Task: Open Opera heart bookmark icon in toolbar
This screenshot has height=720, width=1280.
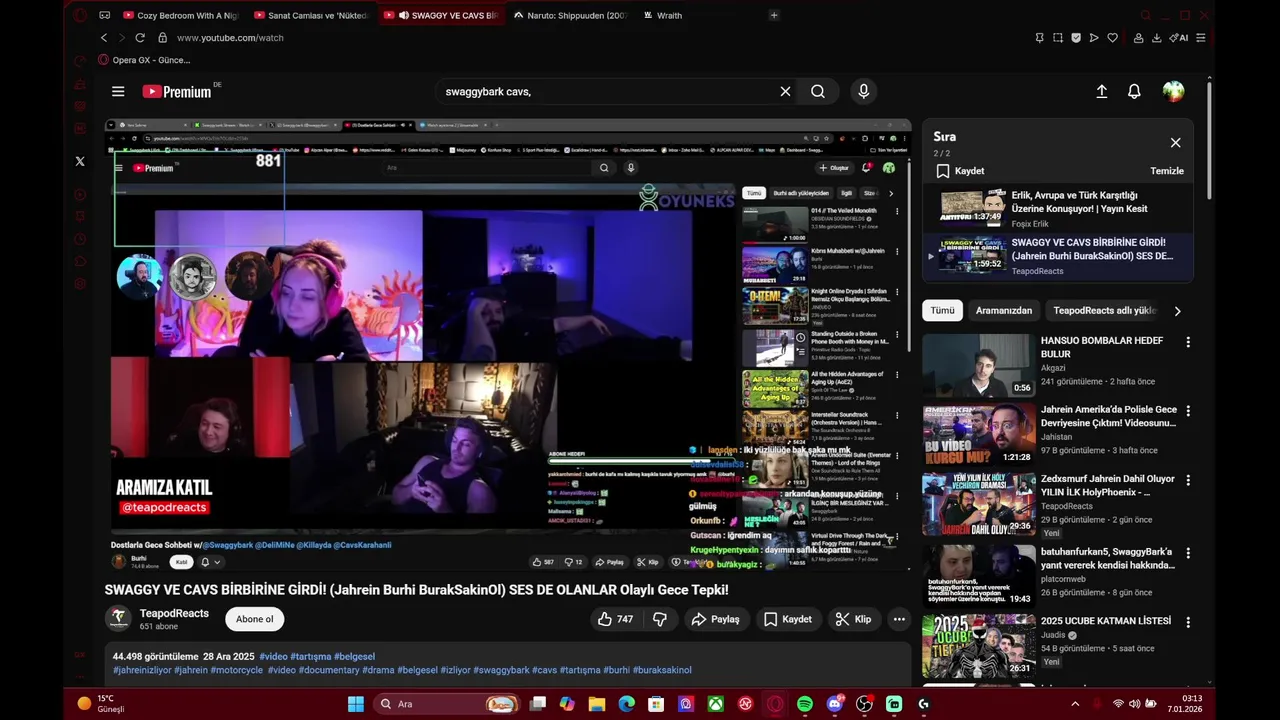Action: [1112, 38]
